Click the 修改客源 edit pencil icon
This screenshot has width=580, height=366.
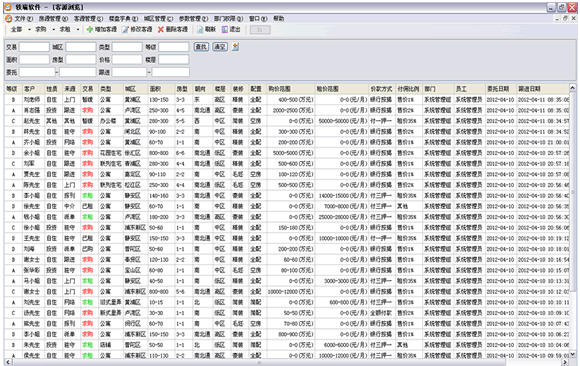125,30
